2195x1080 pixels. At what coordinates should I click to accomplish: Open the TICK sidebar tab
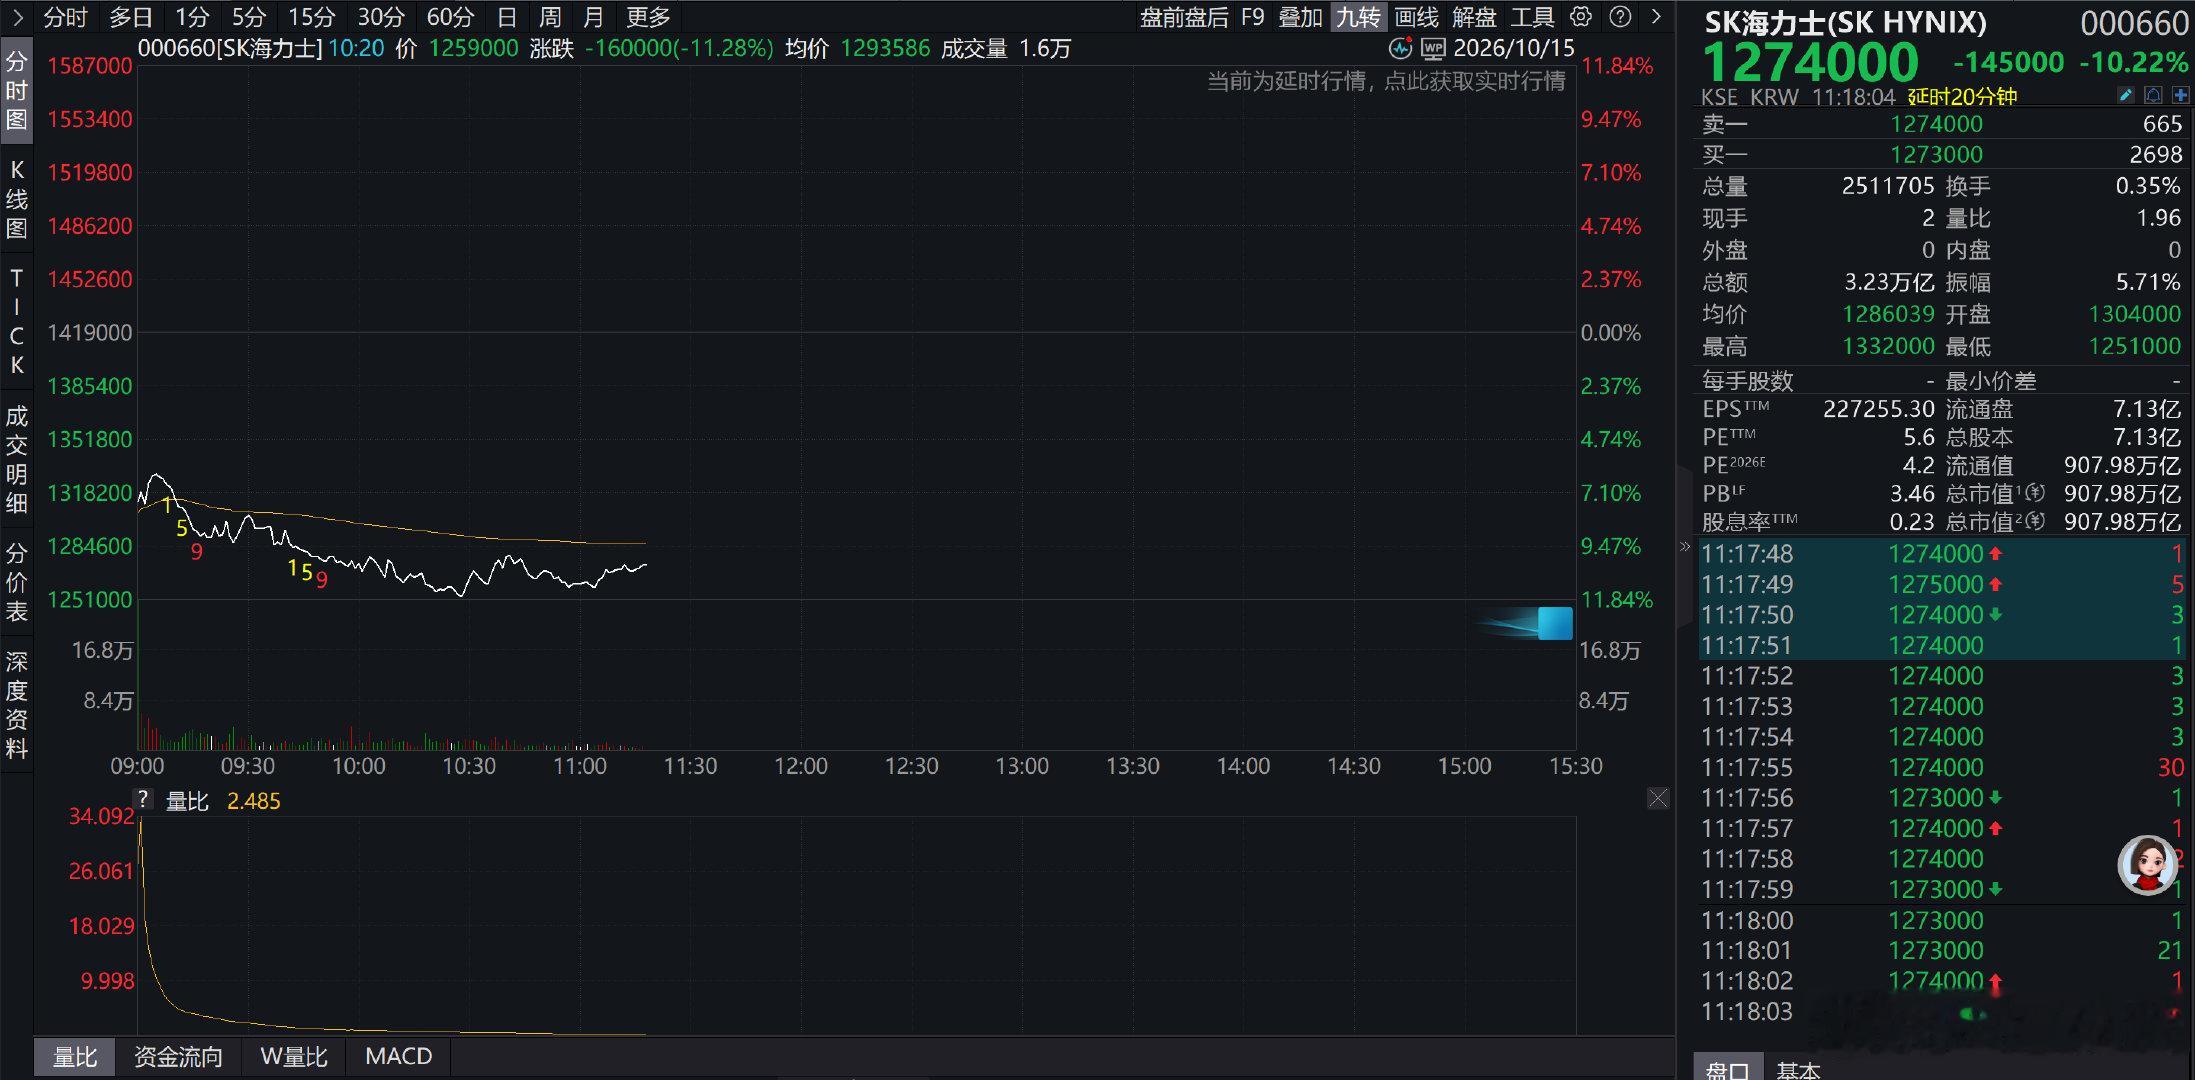coord(17,321)
